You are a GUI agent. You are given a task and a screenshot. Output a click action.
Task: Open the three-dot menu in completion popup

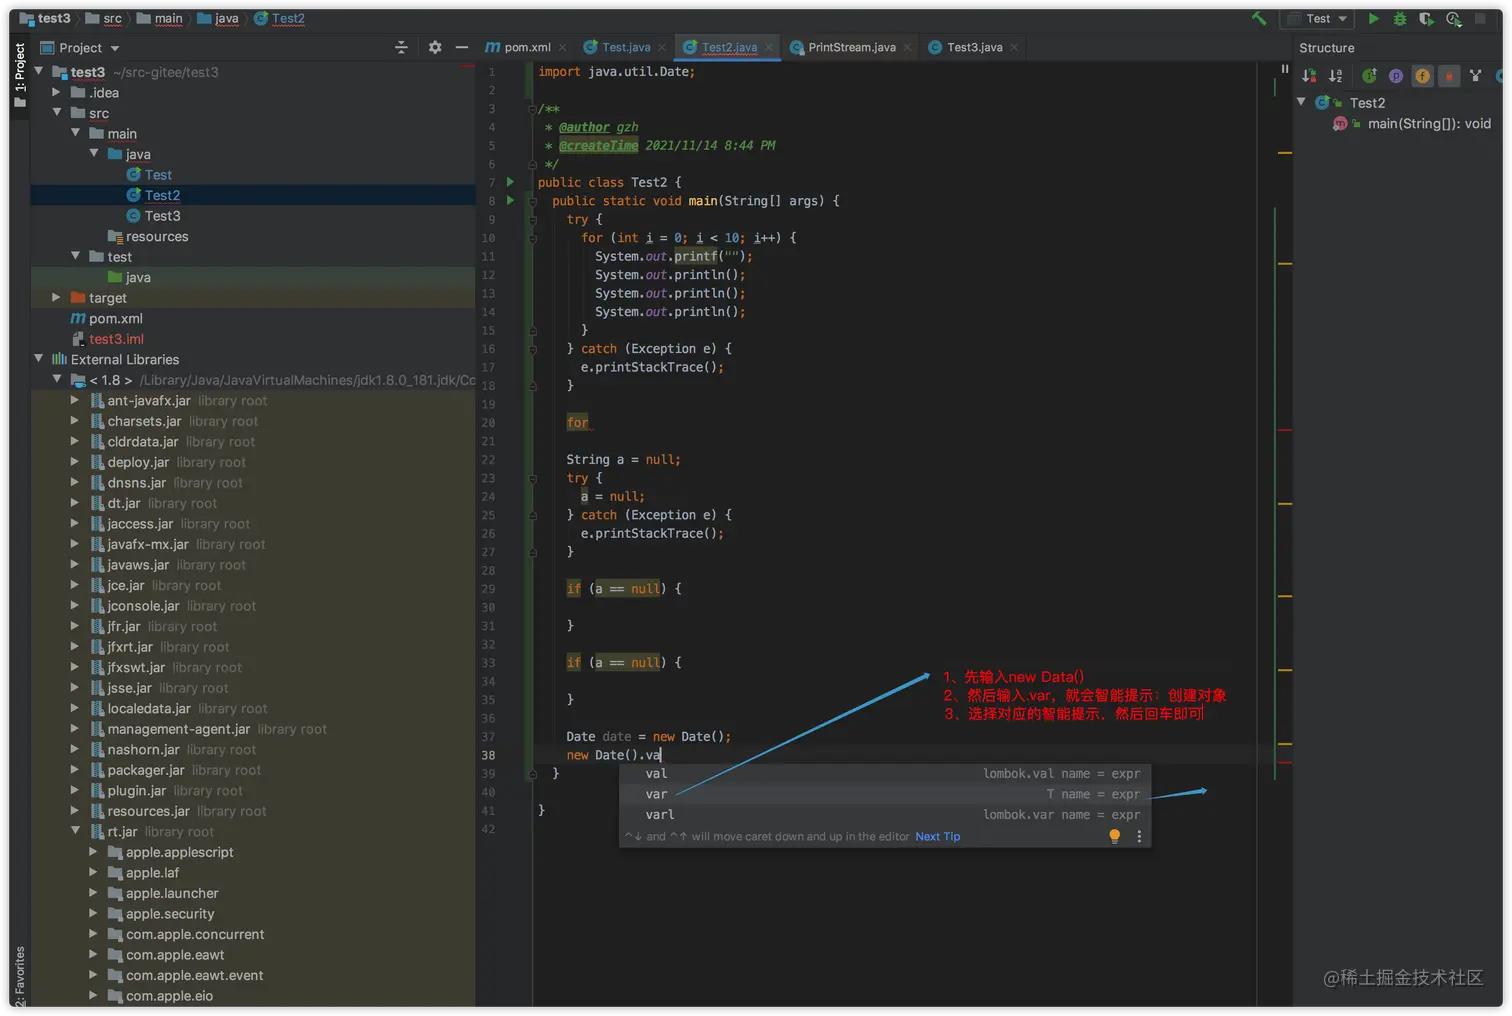(x=1139, y=836)
